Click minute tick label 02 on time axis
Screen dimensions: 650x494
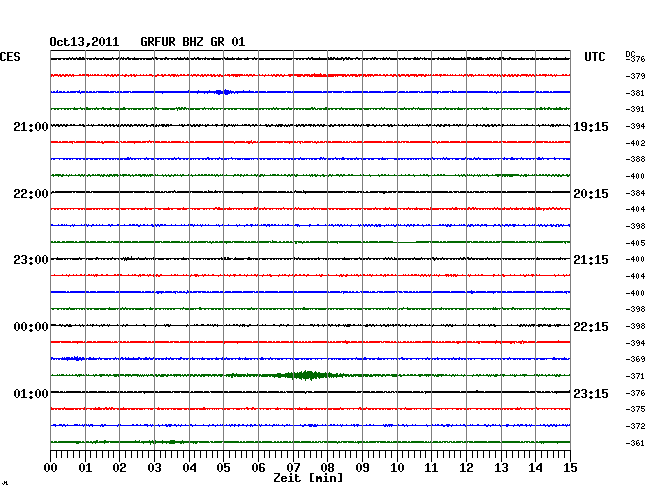pos(119,468)
